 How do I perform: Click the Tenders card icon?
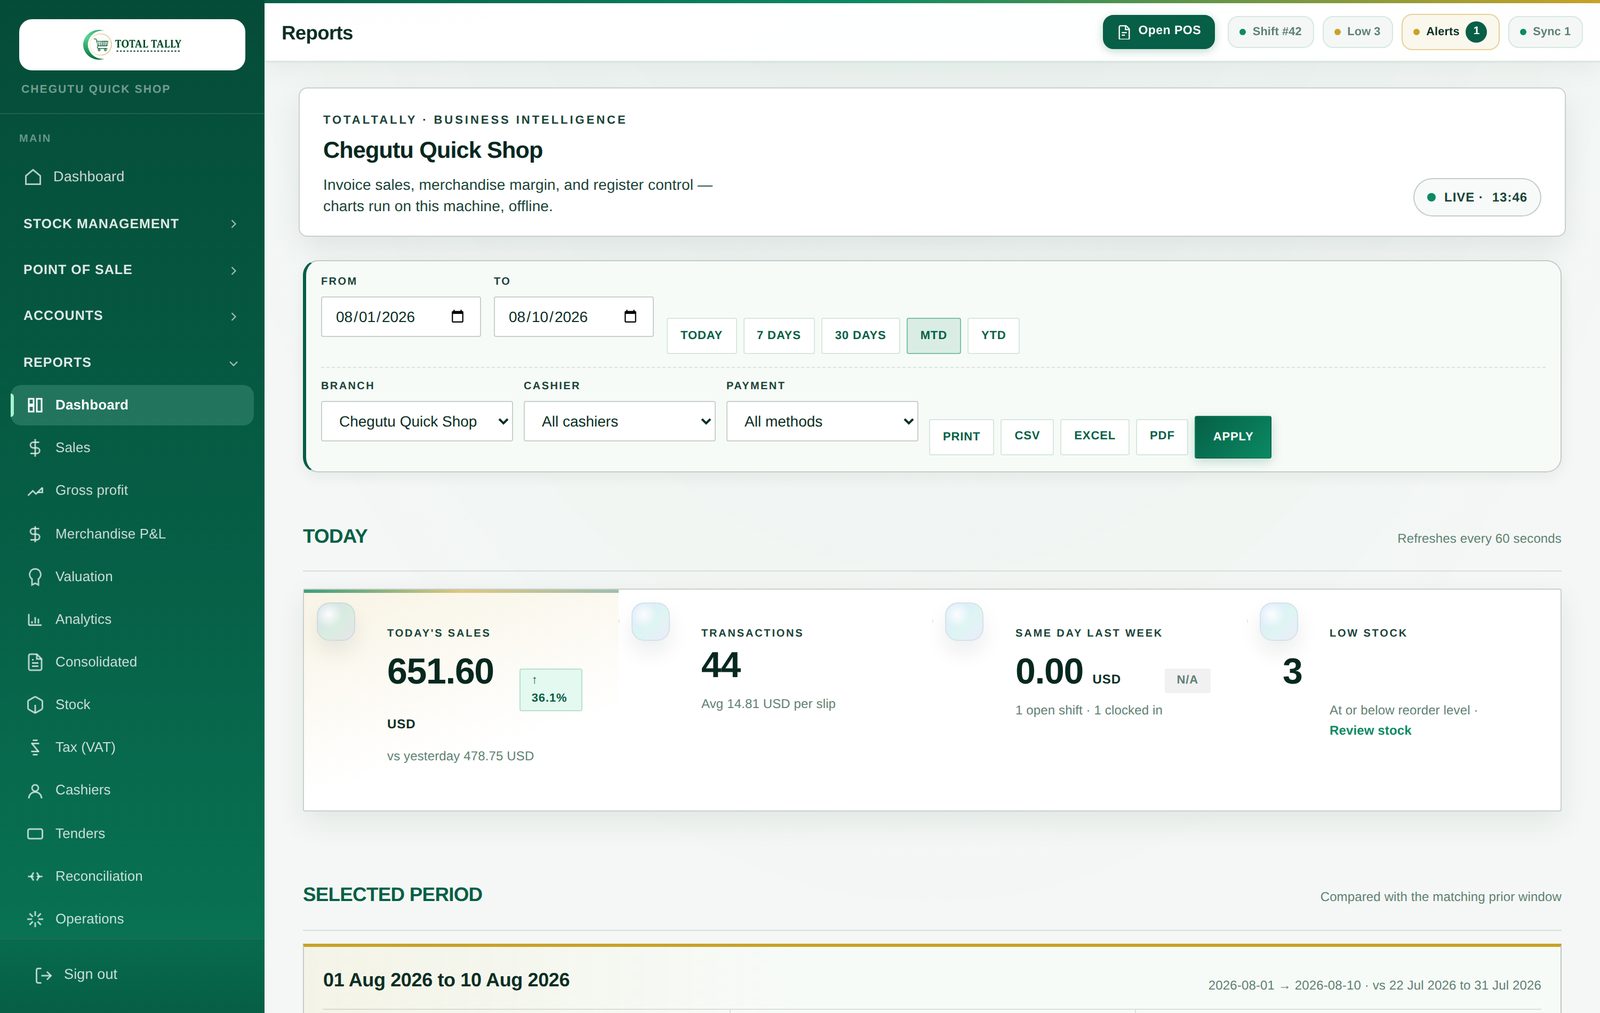coord(35,834)
